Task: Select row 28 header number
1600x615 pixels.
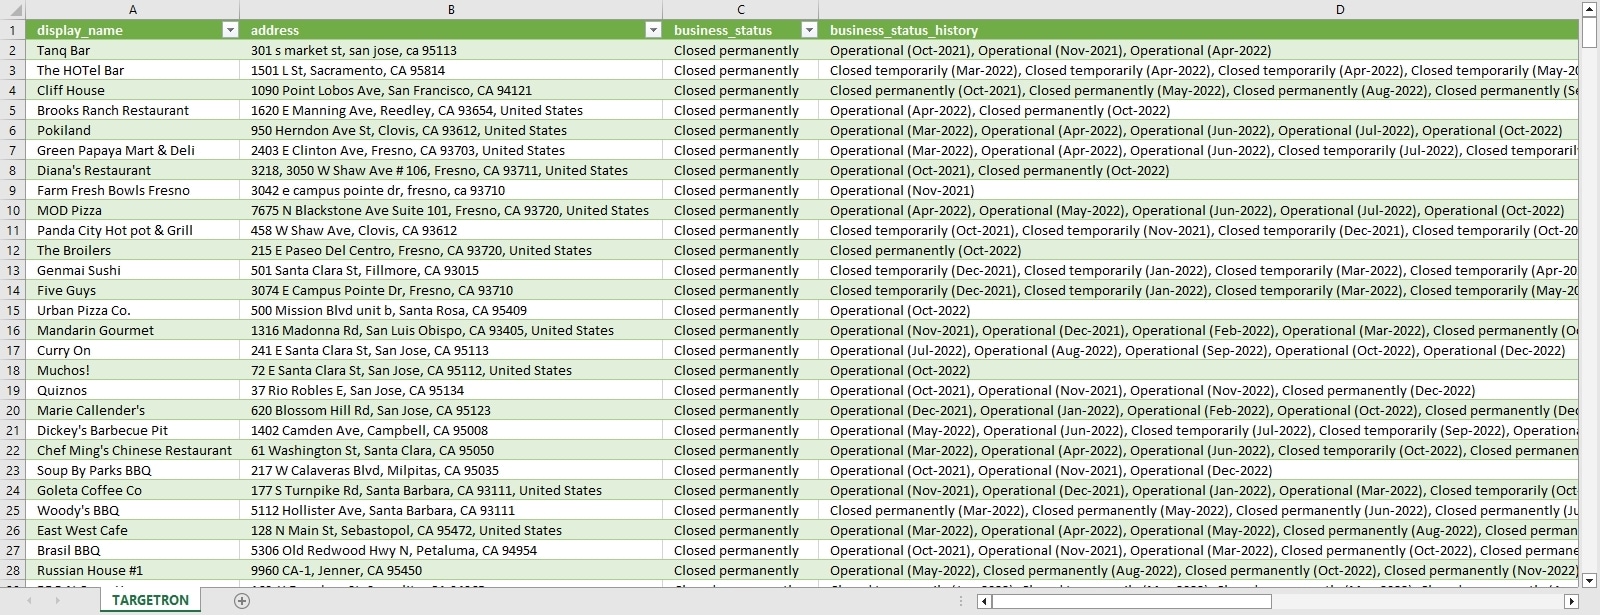Action: [13, 570]
